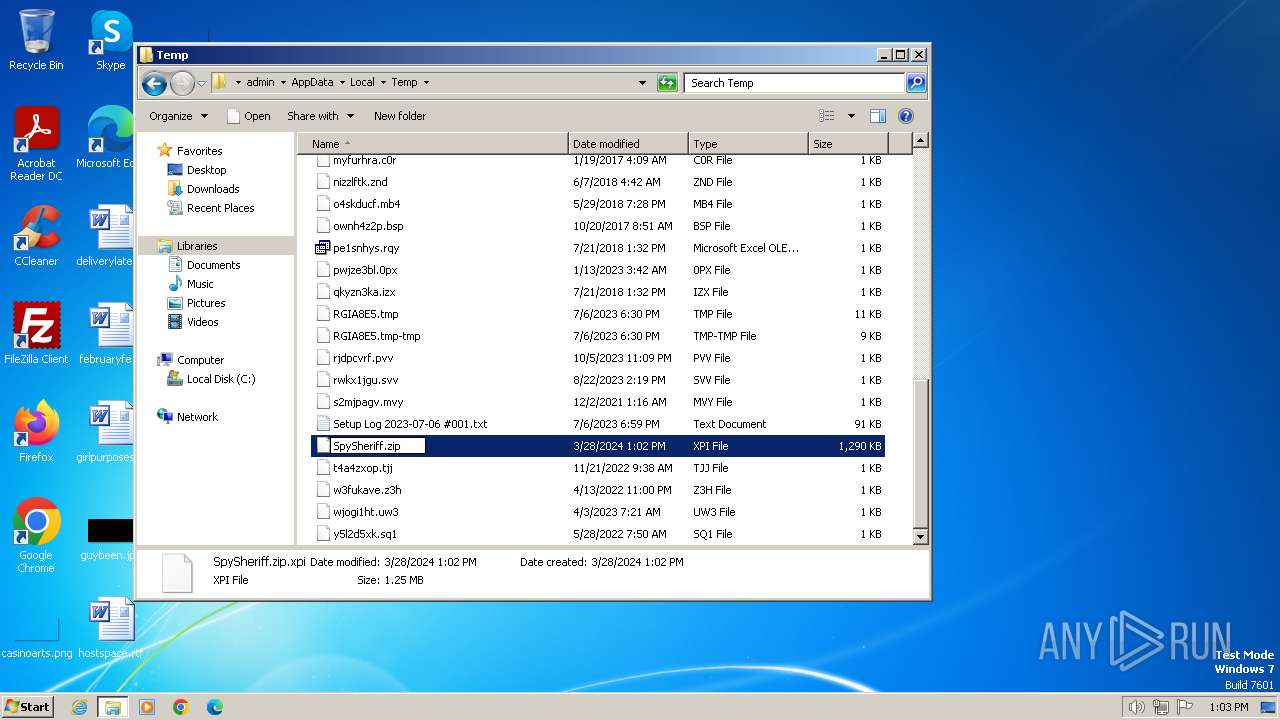Click the SpySheriff.zip rename text box
1280x720 pixels.
[x=378, y=446]
